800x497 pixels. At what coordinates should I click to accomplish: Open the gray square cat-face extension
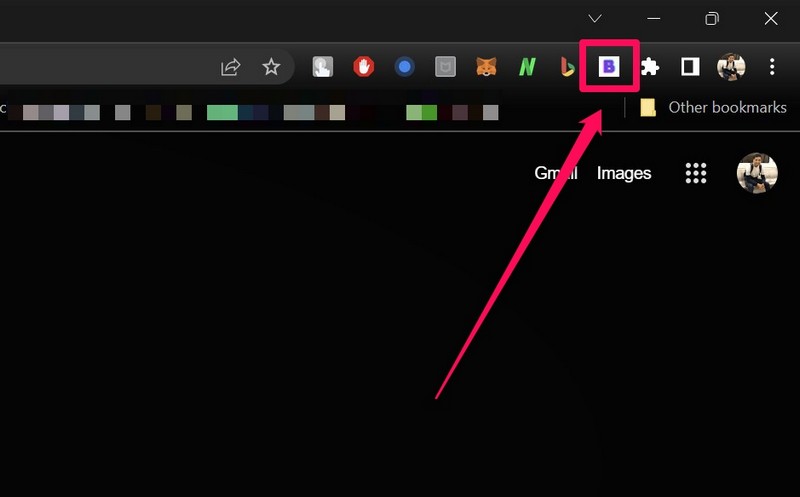coord(445,66)
